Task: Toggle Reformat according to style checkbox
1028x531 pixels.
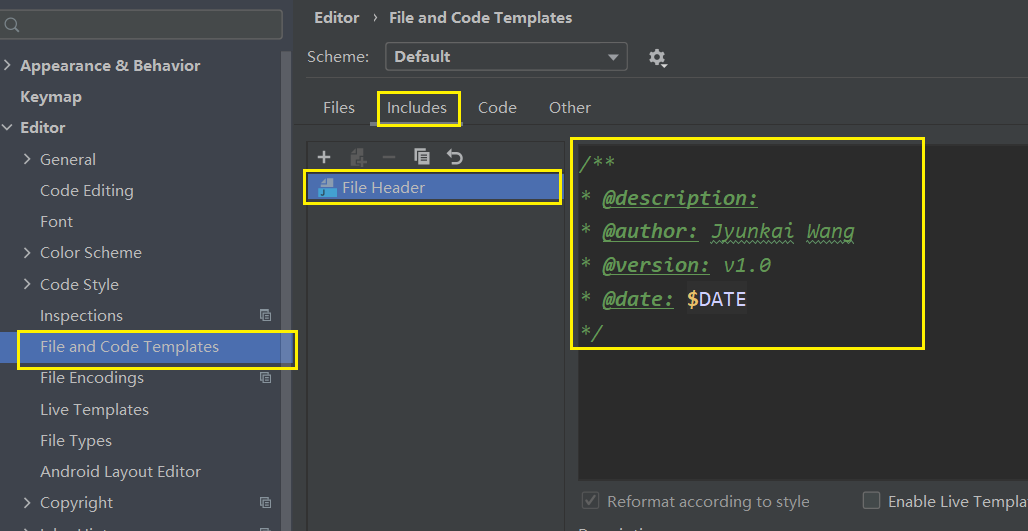Action: tap(590, 501)
